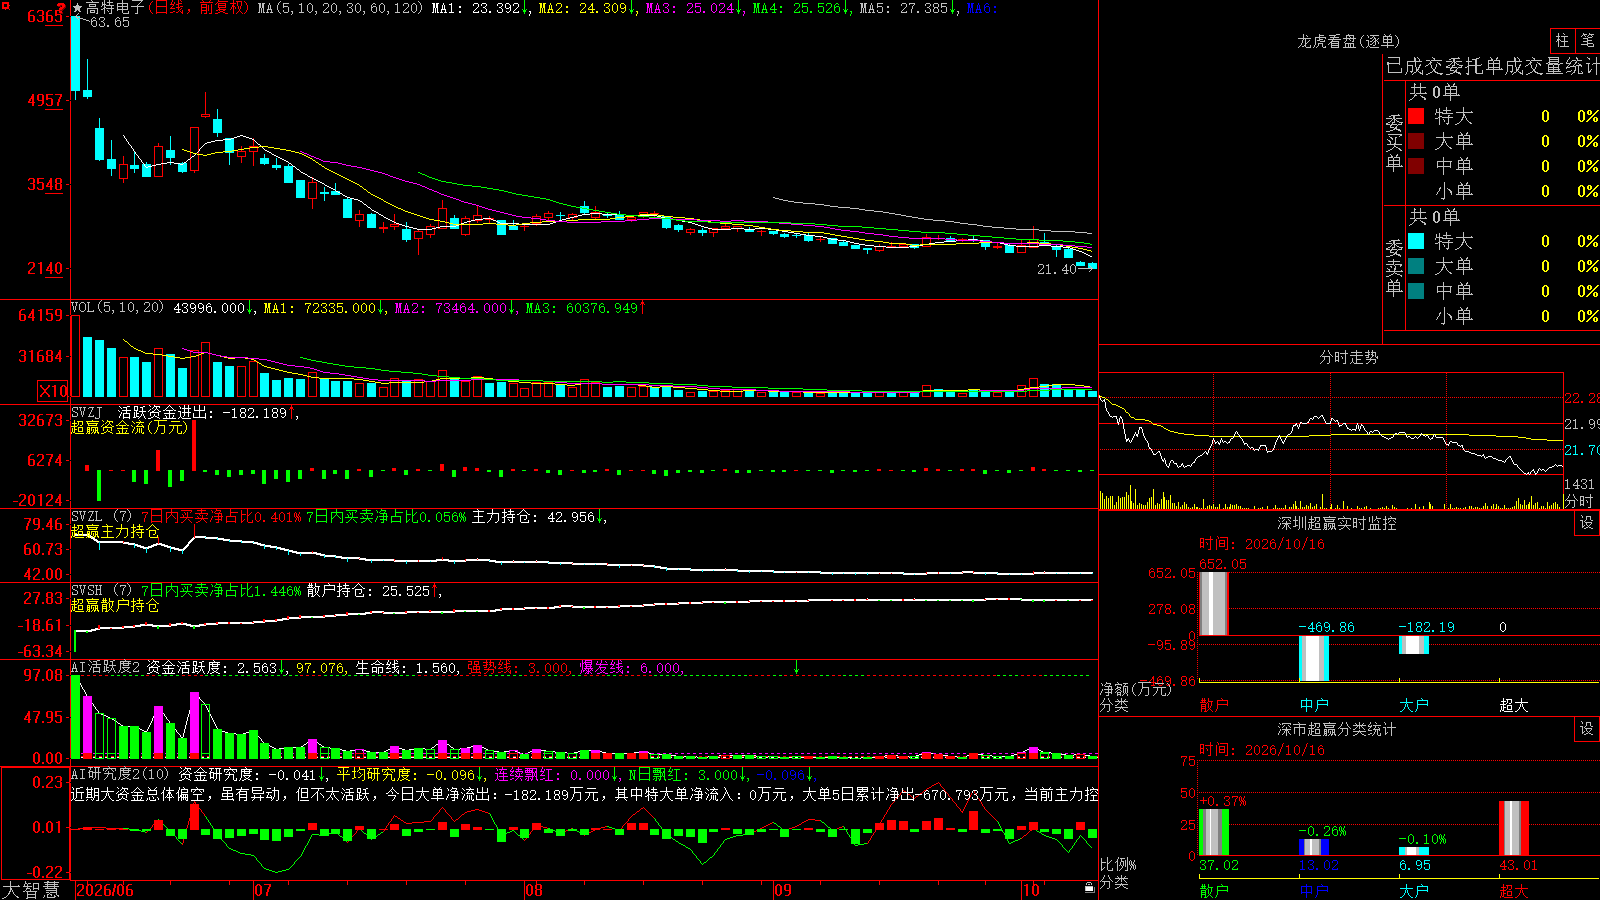Screen dimensions: 1600x900
Task: Click the 超赢主力持仓 indicator label
Action: (115, 531)
